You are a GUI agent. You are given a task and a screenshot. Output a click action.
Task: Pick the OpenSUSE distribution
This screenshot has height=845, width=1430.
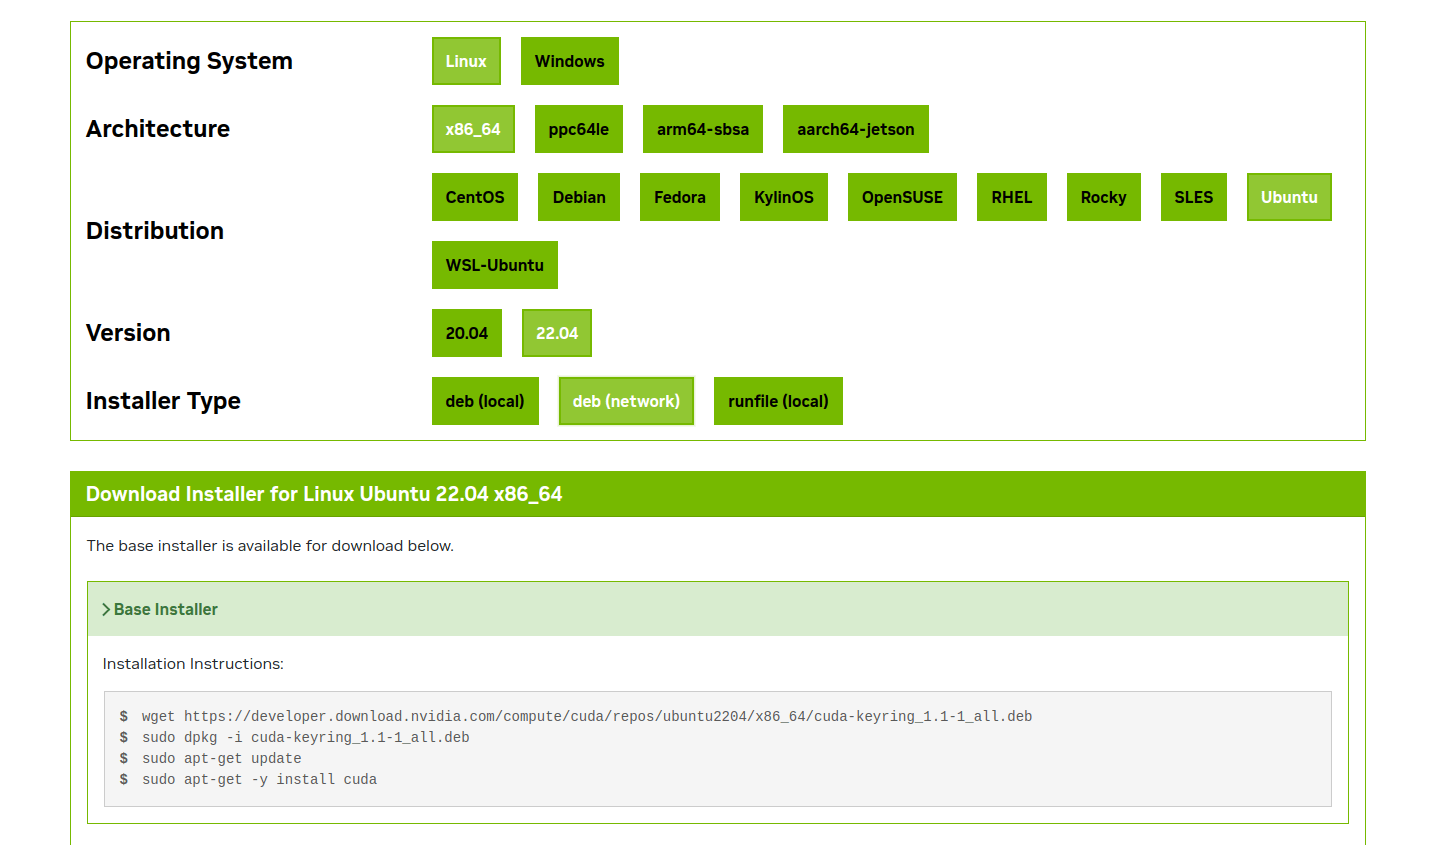coord(902,197)
